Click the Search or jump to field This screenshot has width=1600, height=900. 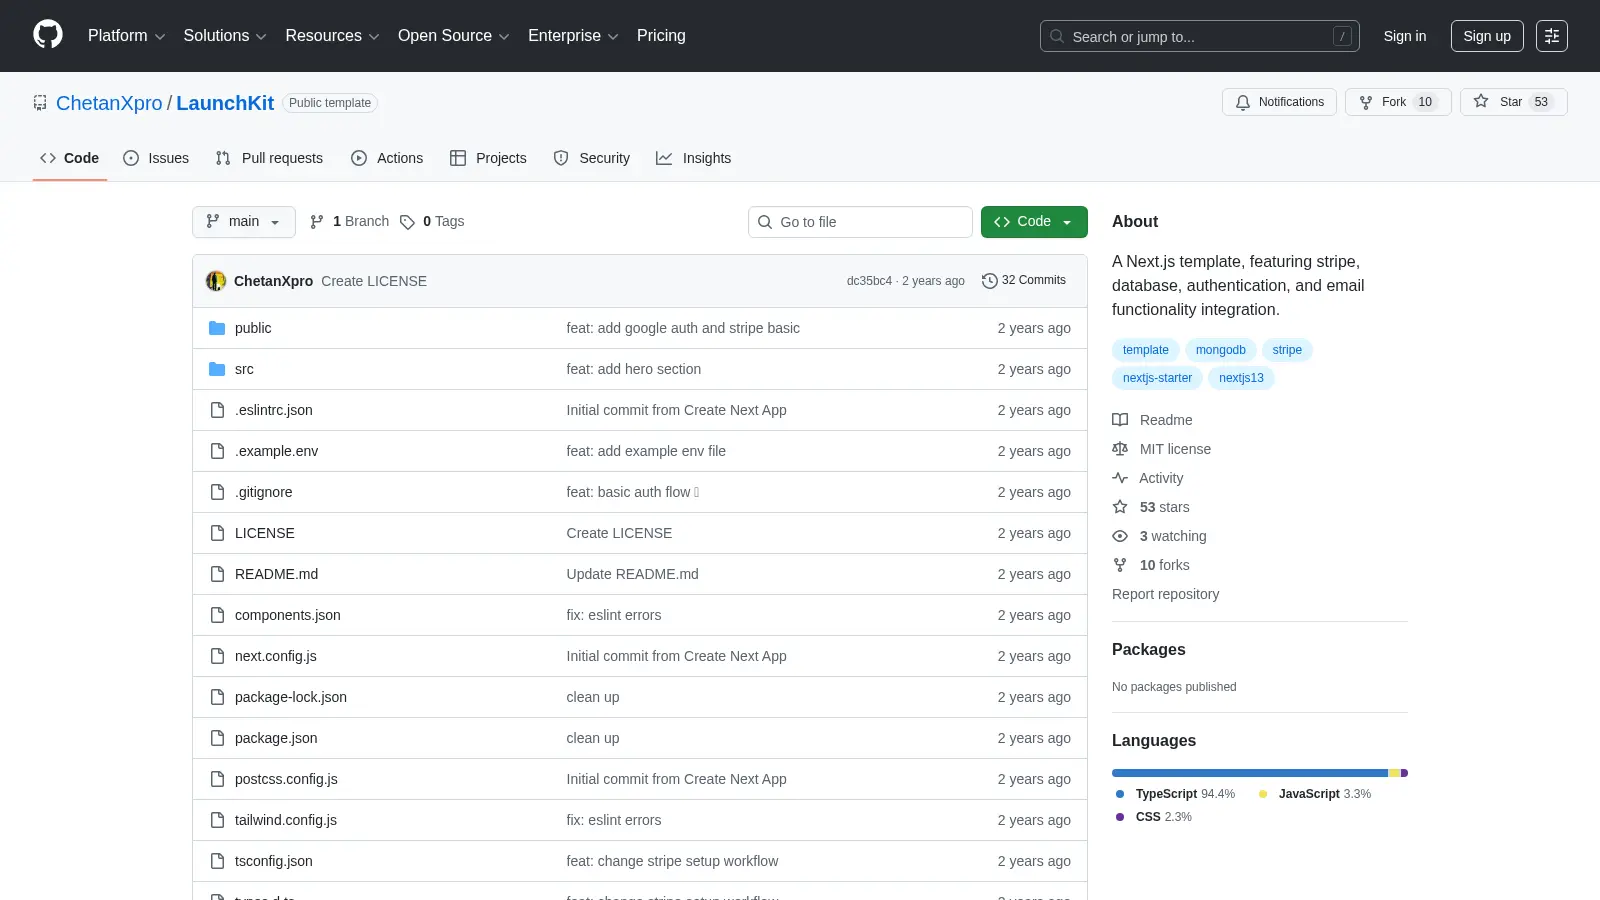pyautogui.click(x=1200, y=36)
